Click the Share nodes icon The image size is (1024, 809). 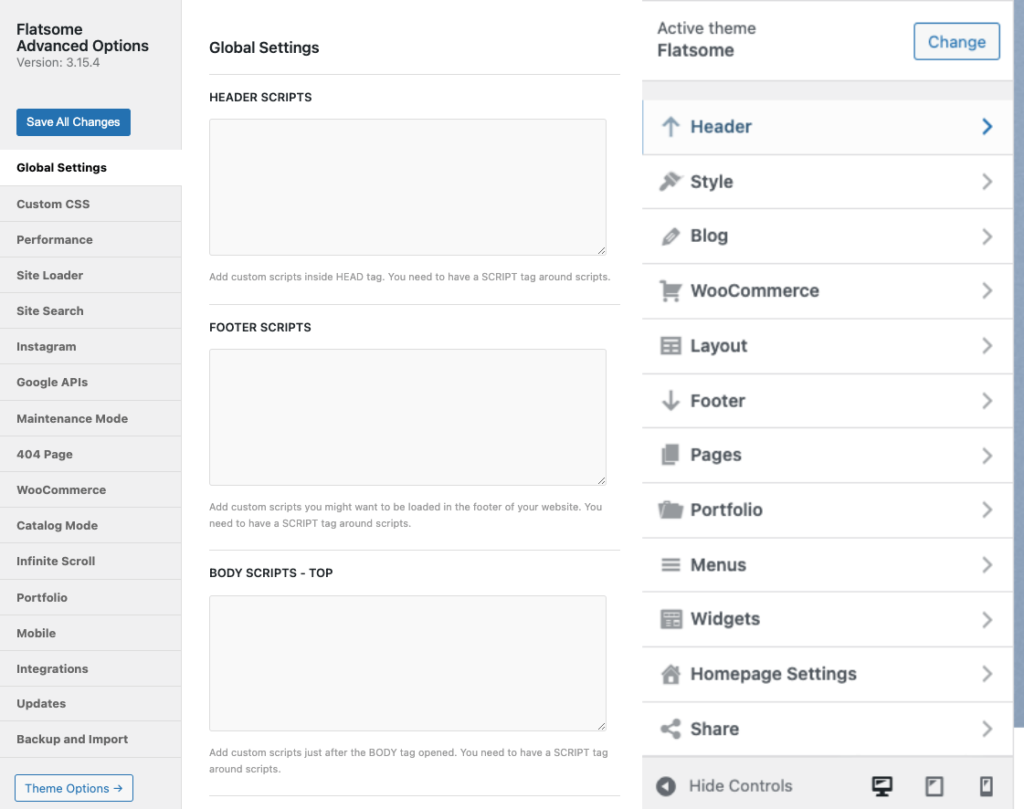point(670,729)
